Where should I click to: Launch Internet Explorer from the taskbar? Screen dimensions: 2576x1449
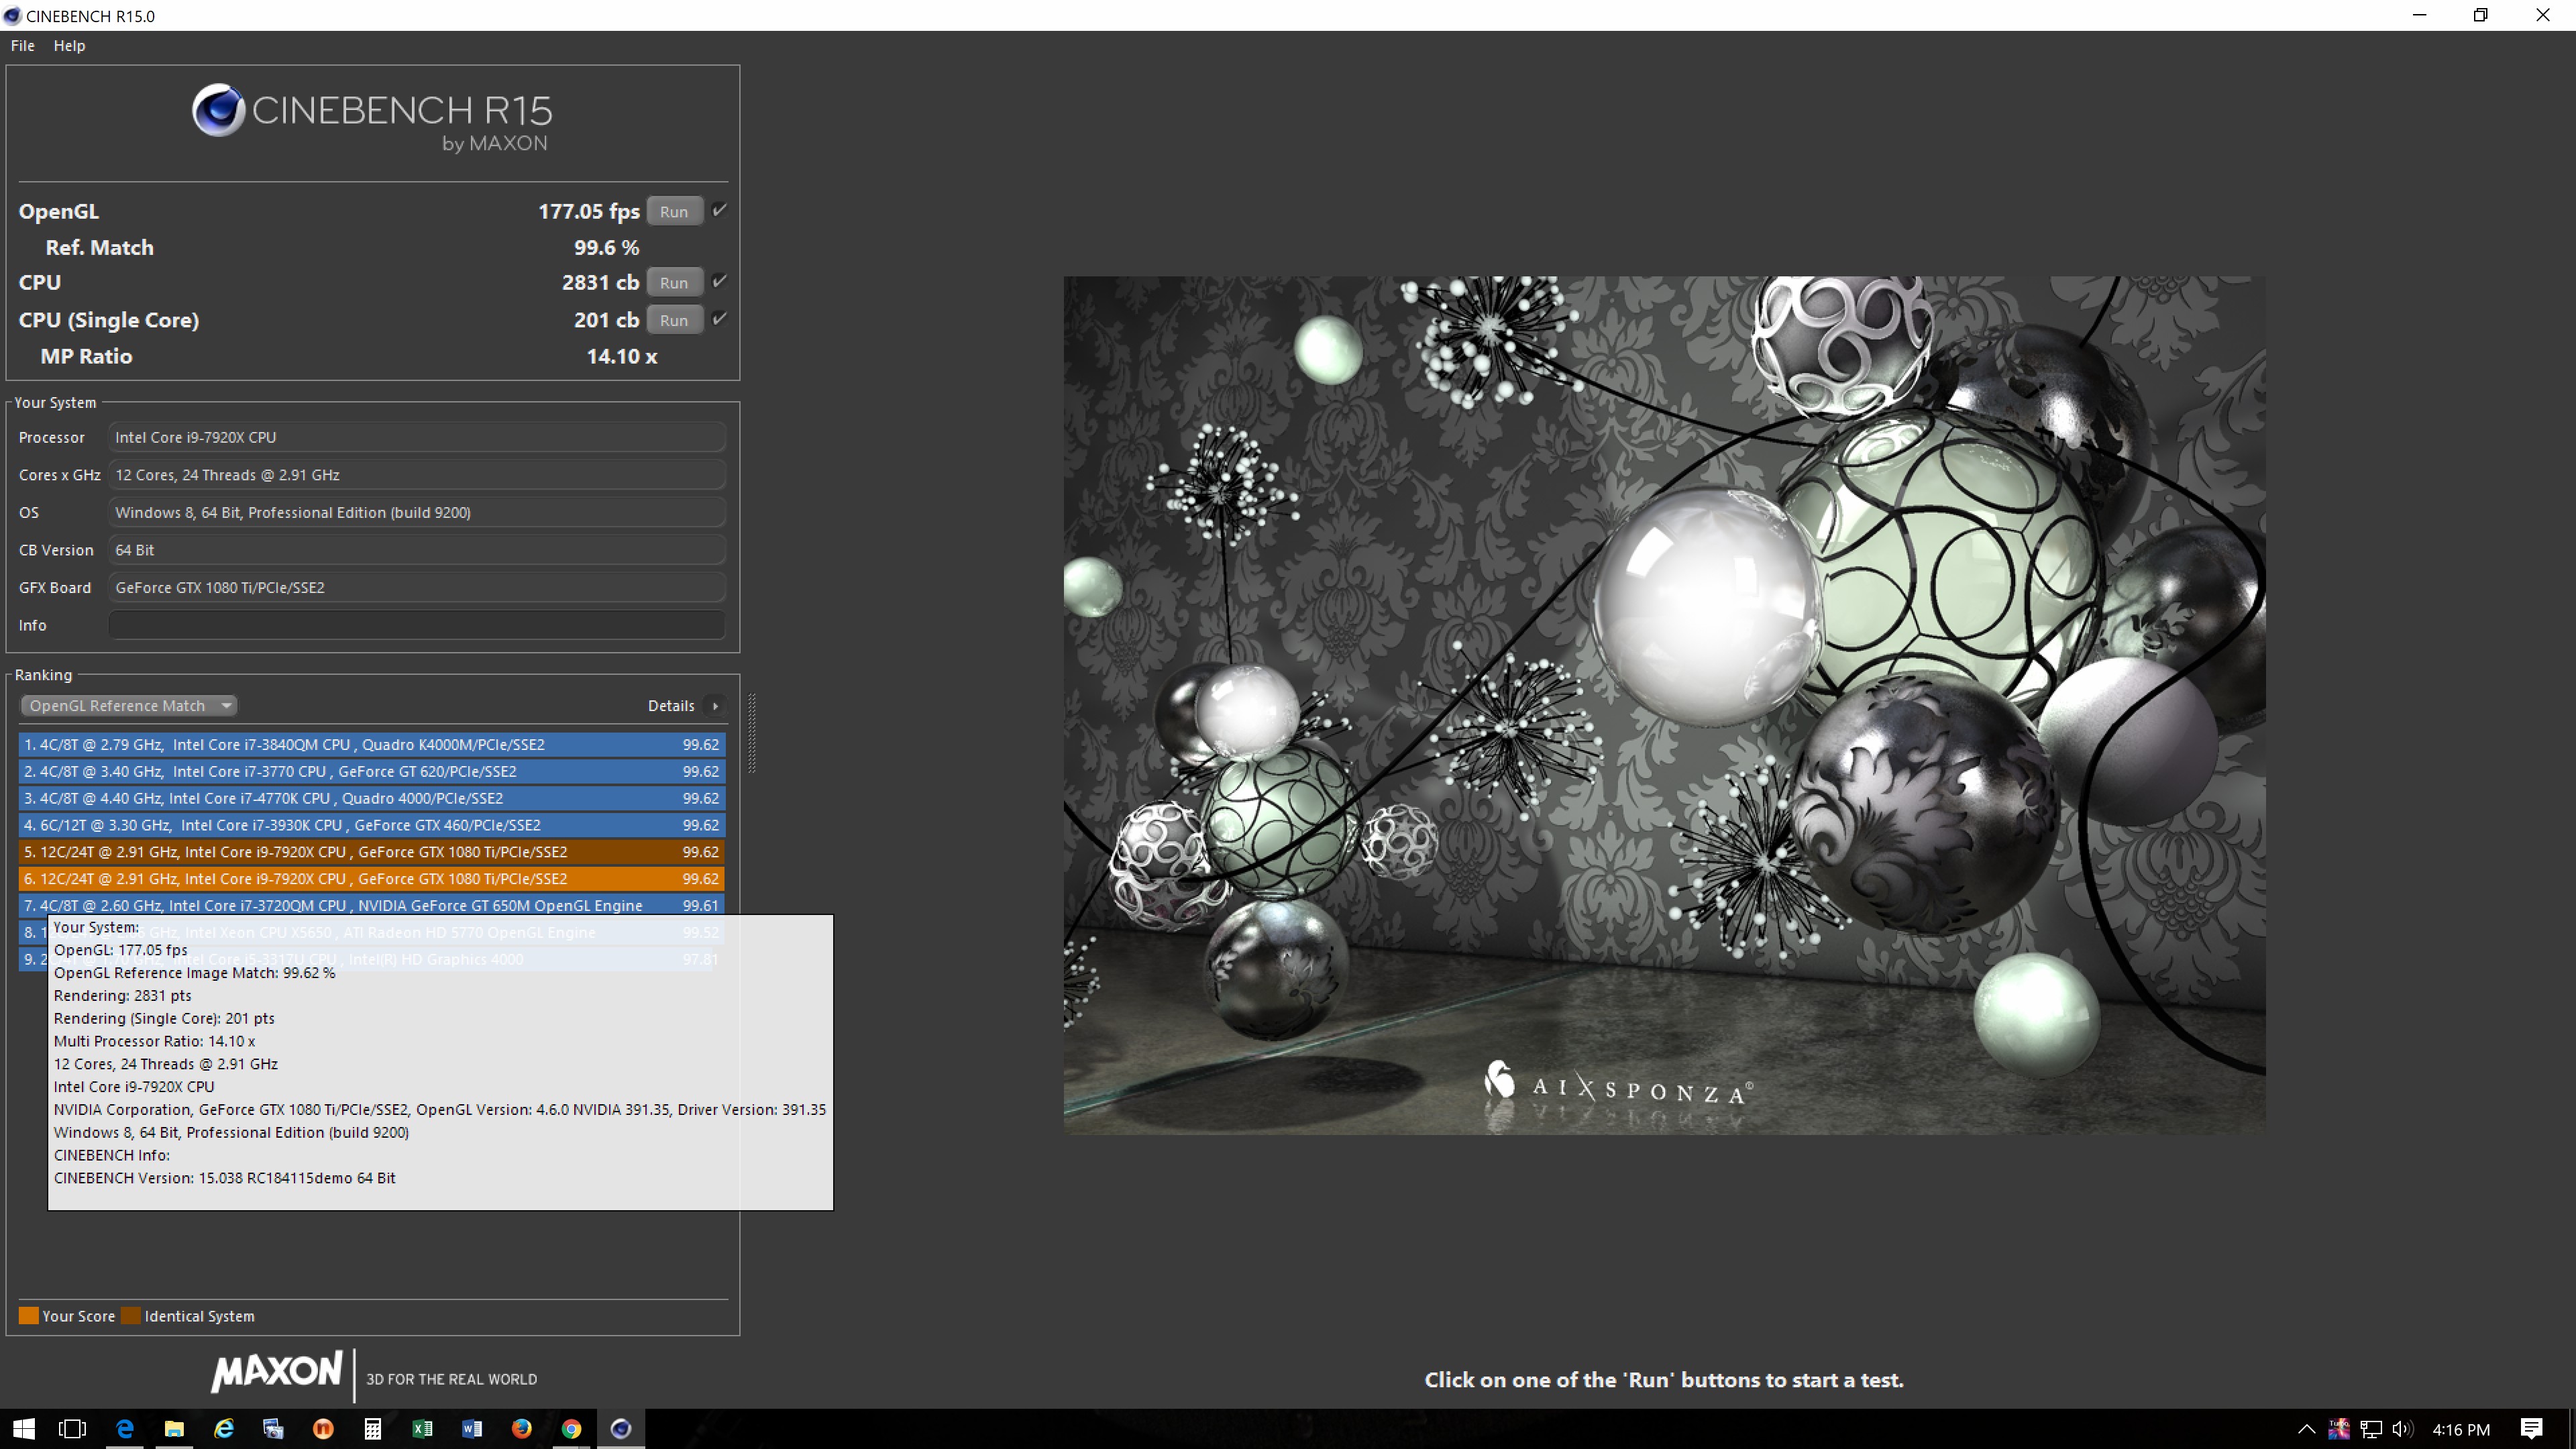pyautogui.click(x=224, y=1428)
